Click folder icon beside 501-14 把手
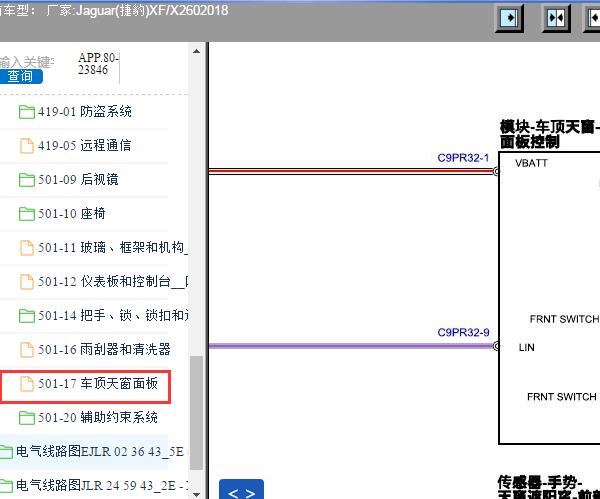 (x=26, y=316)
